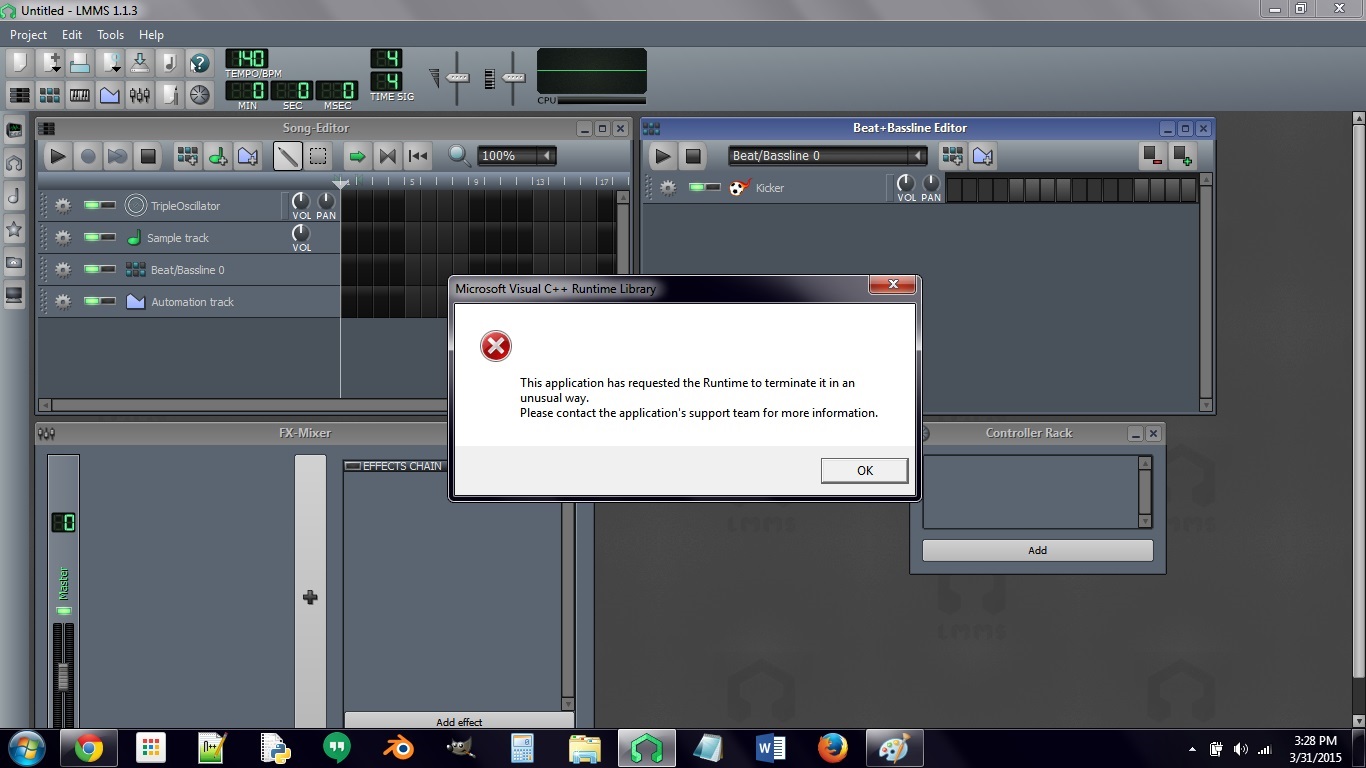Image resolution: width=1366 pixels, height=768 pixels.
Task: Click Add button in Controller Rack
Action: 1037,550
